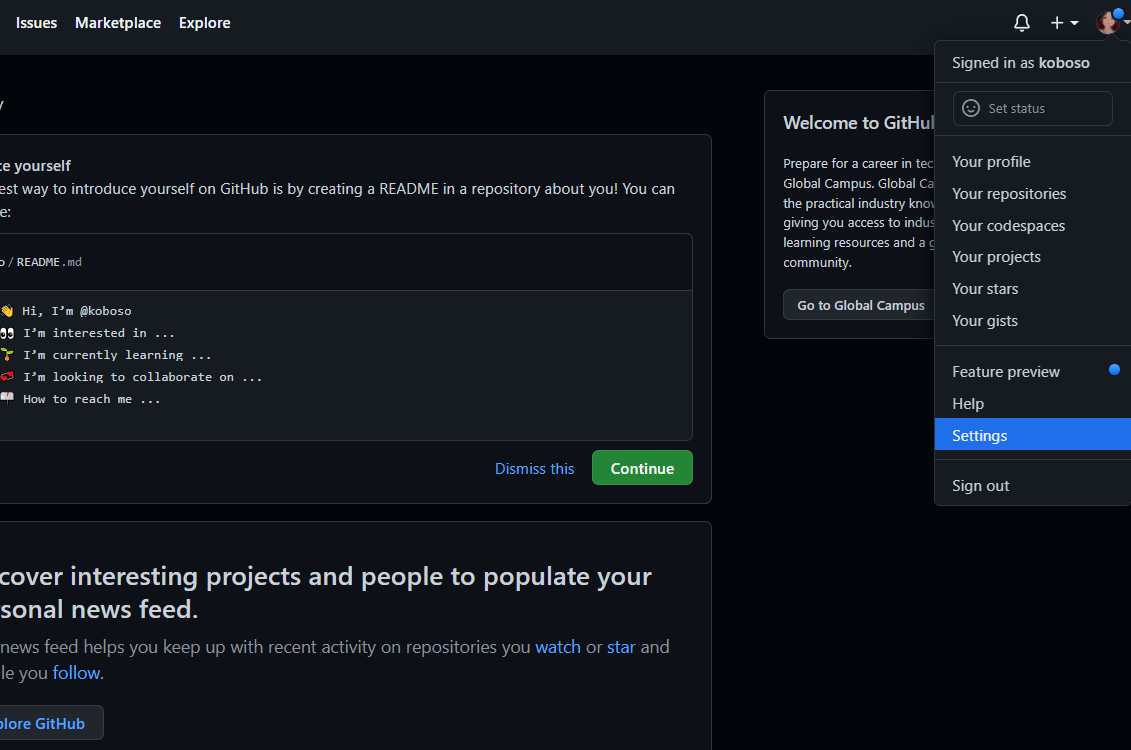Click the Dismiss this link

click(x=534, y=469)
